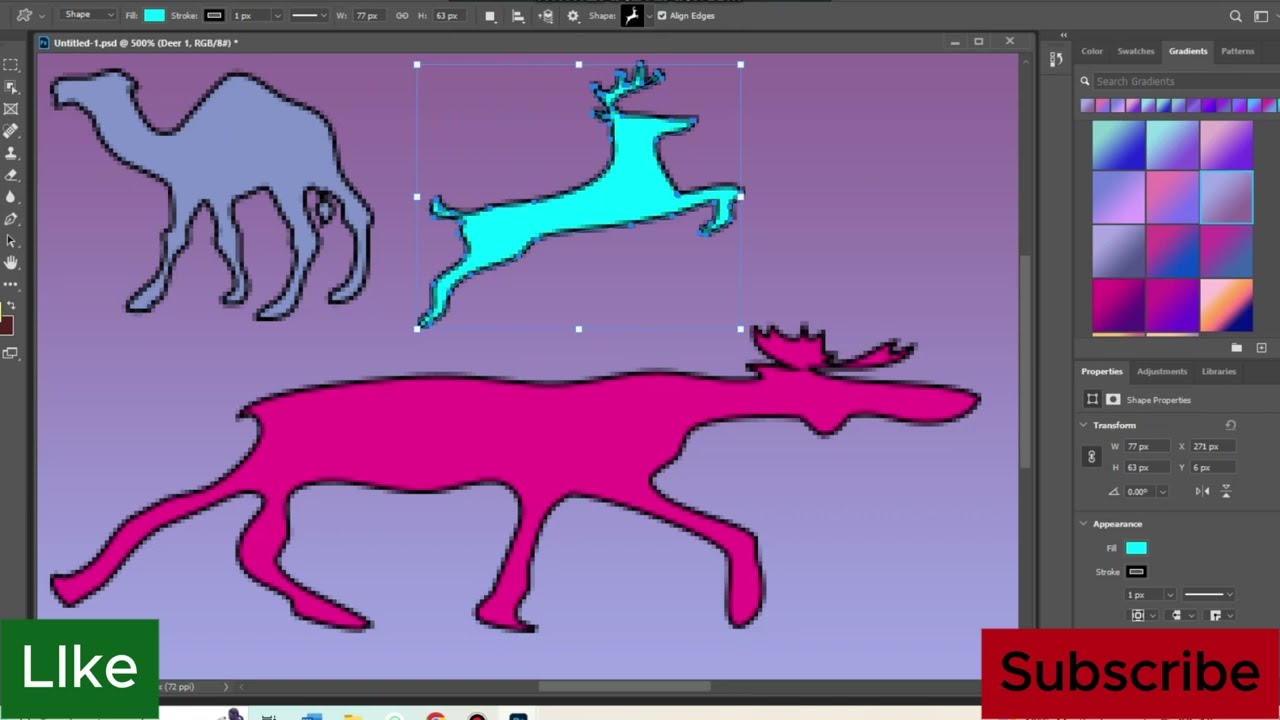Screen dimensions: 1280x720
Task: Select the Frame tool
Action: click(11, 109)
